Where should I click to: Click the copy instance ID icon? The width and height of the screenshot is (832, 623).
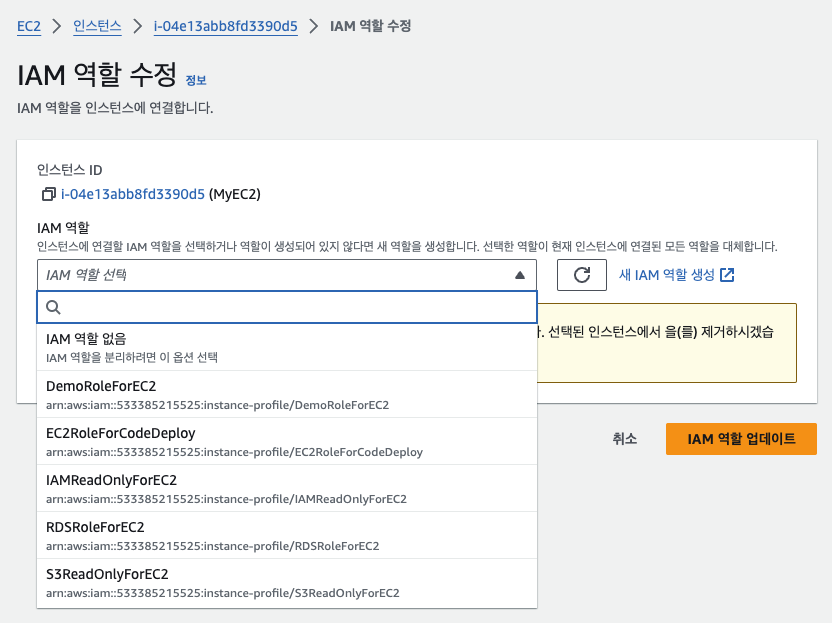(x=48, y=194)
